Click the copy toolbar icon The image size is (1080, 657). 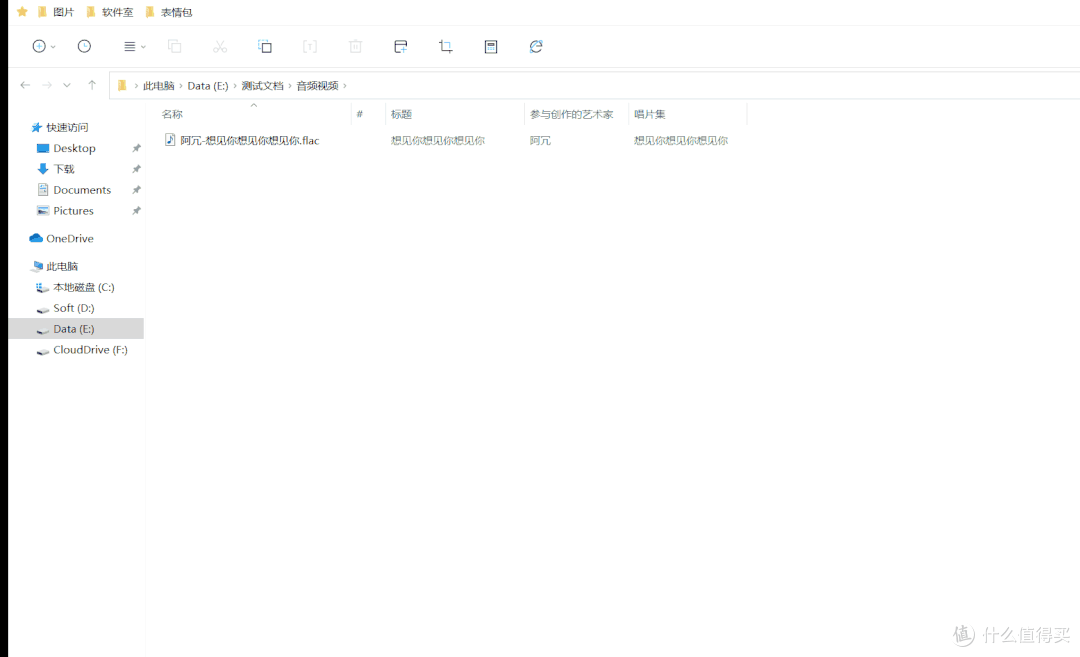pos(174,46)
